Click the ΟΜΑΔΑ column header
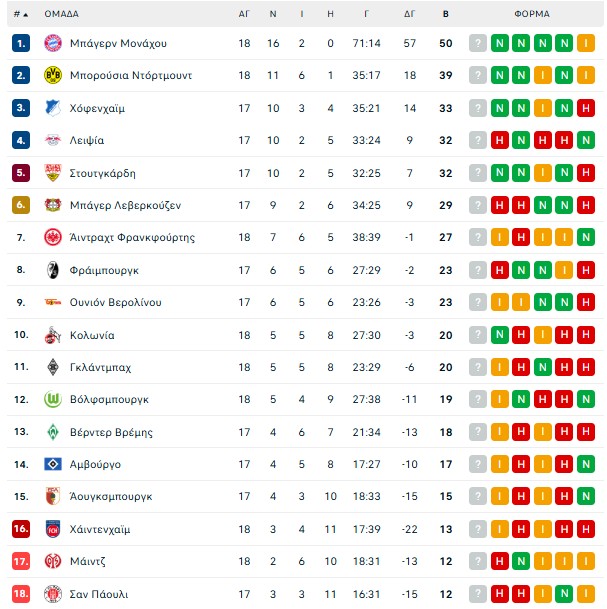Screen dimensions: 607x609 coord(62,14)
